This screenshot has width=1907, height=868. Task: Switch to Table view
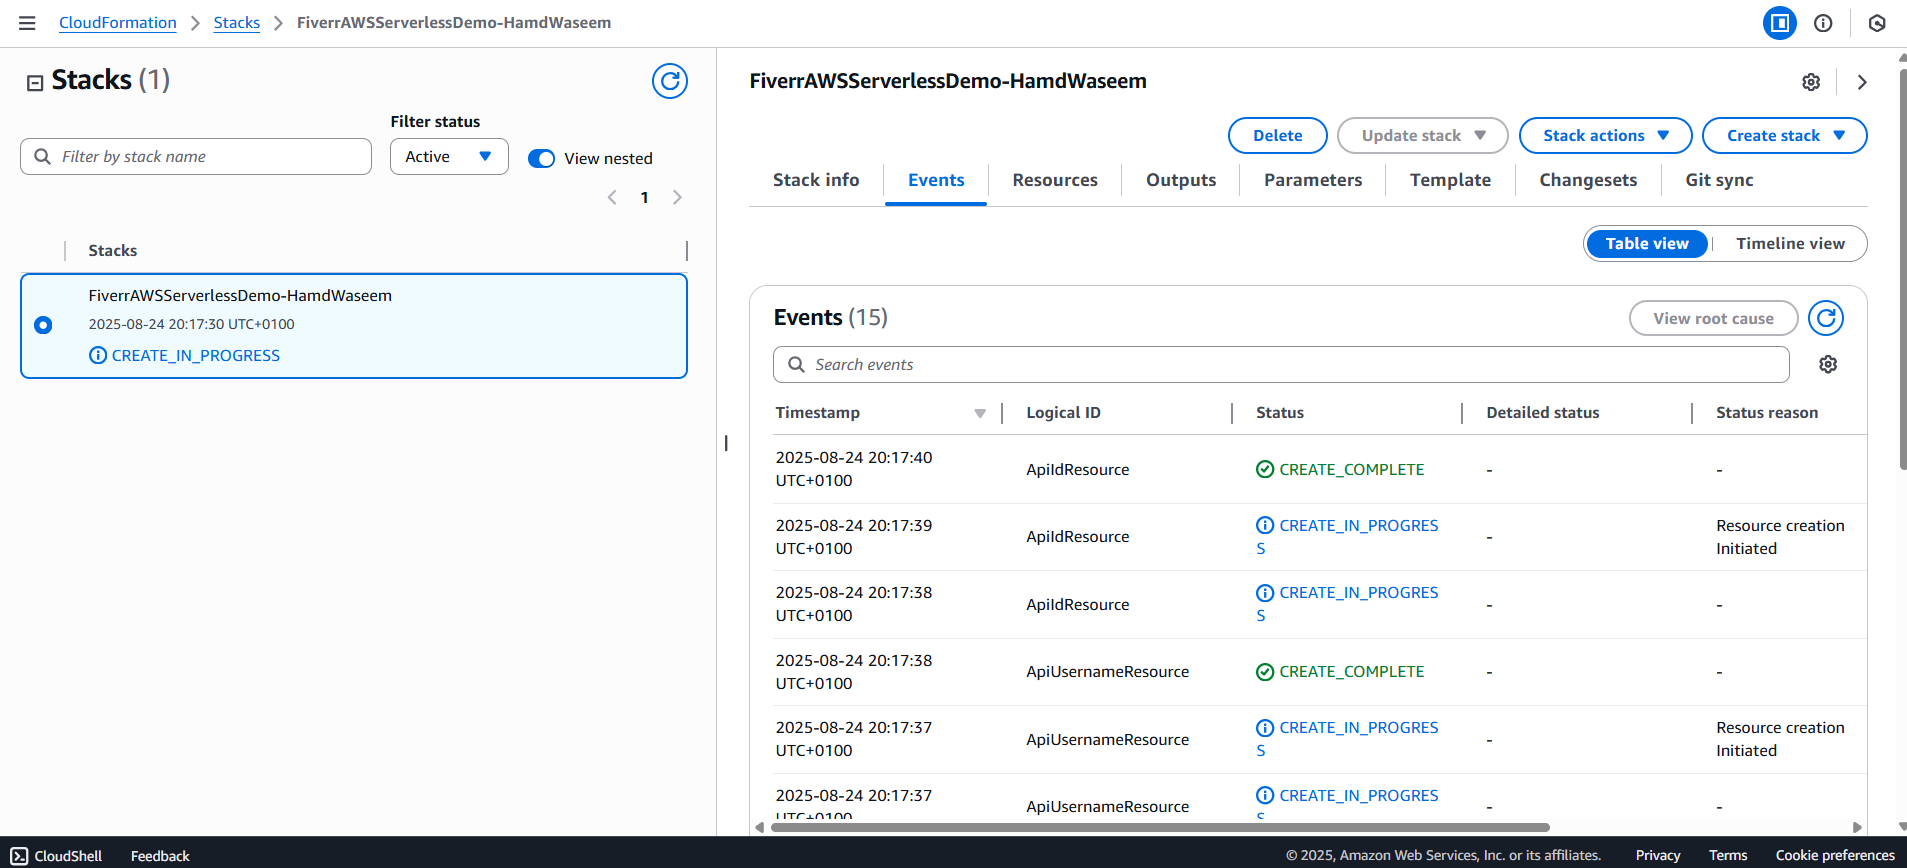[1647, 244]
